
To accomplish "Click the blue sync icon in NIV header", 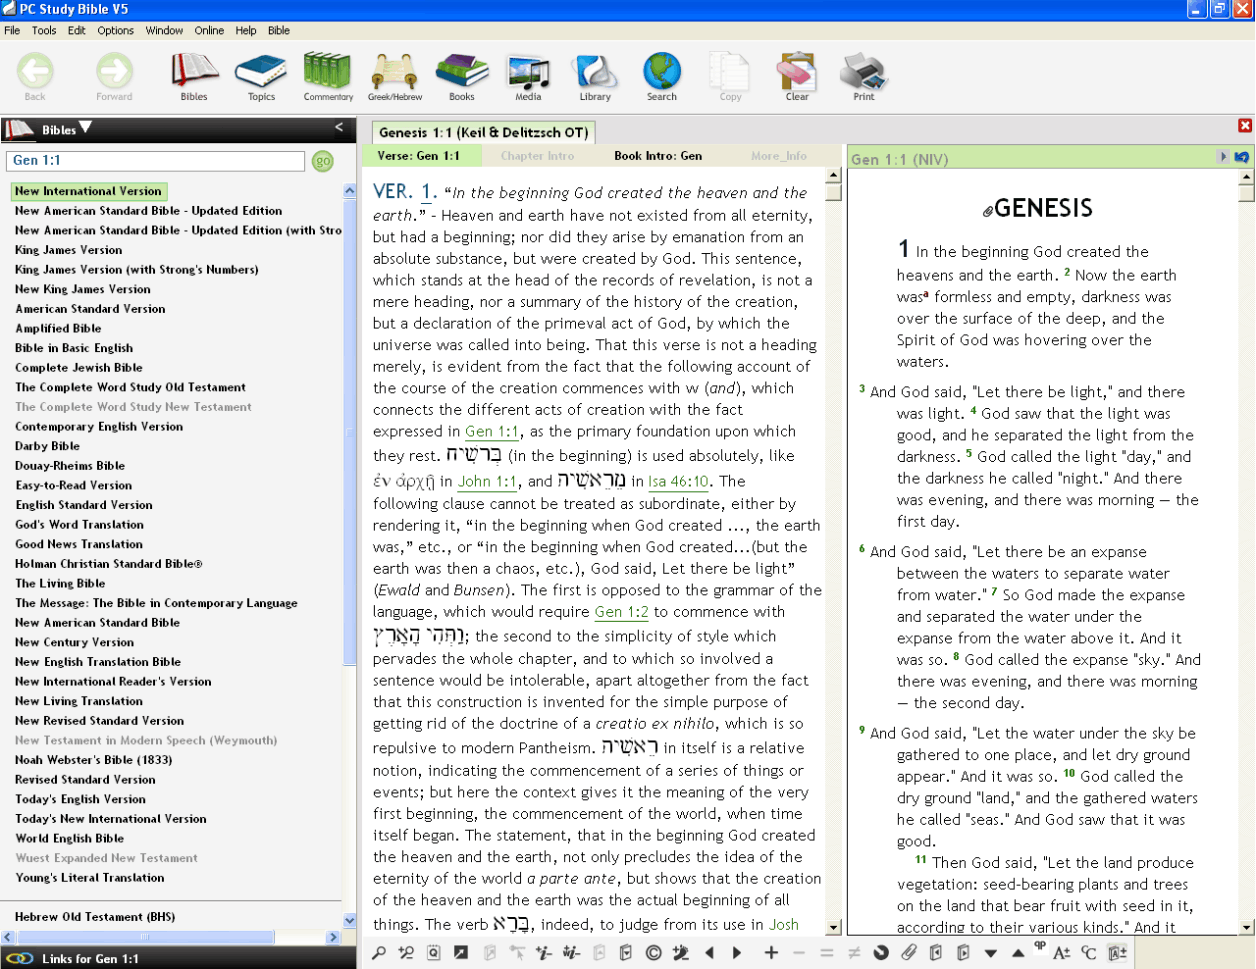I will 1242,157.
